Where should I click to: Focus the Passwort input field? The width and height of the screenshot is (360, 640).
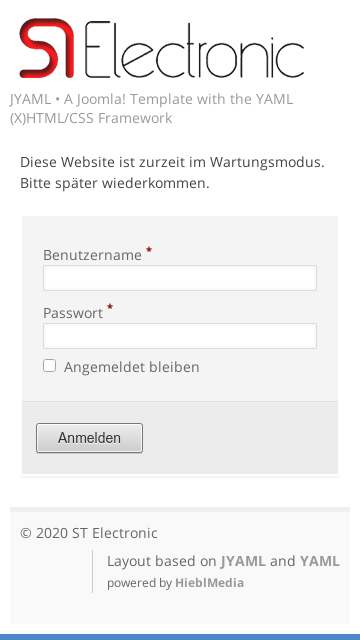click(180, 336)
